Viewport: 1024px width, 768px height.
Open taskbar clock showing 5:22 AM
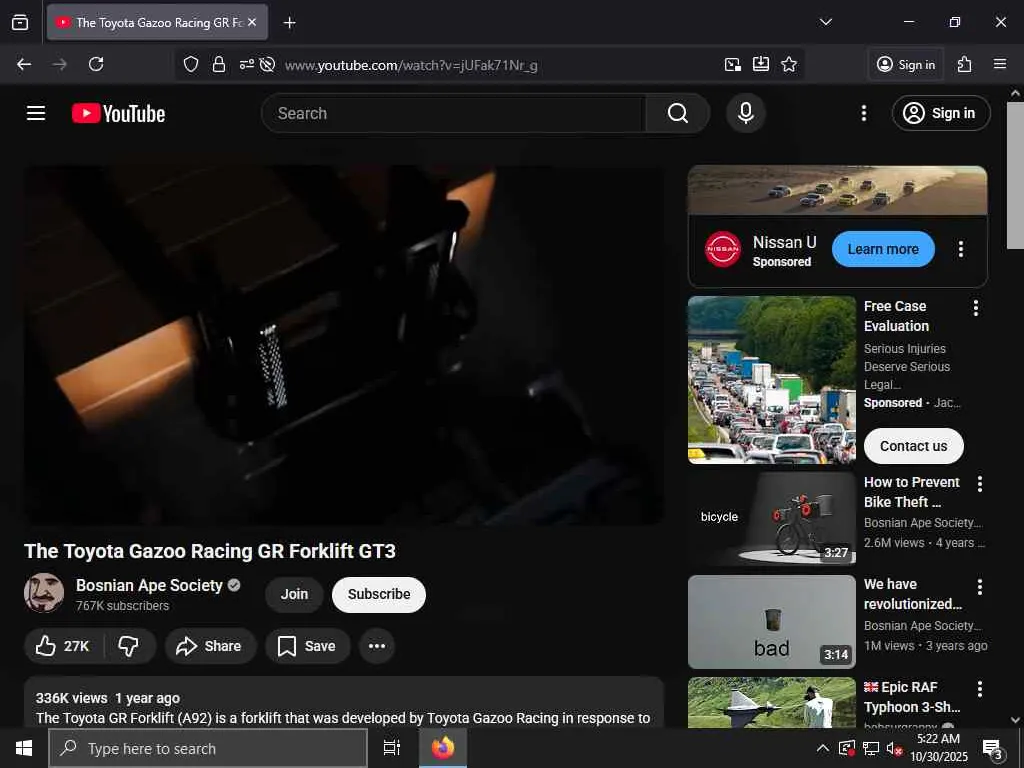click(939, 748)
